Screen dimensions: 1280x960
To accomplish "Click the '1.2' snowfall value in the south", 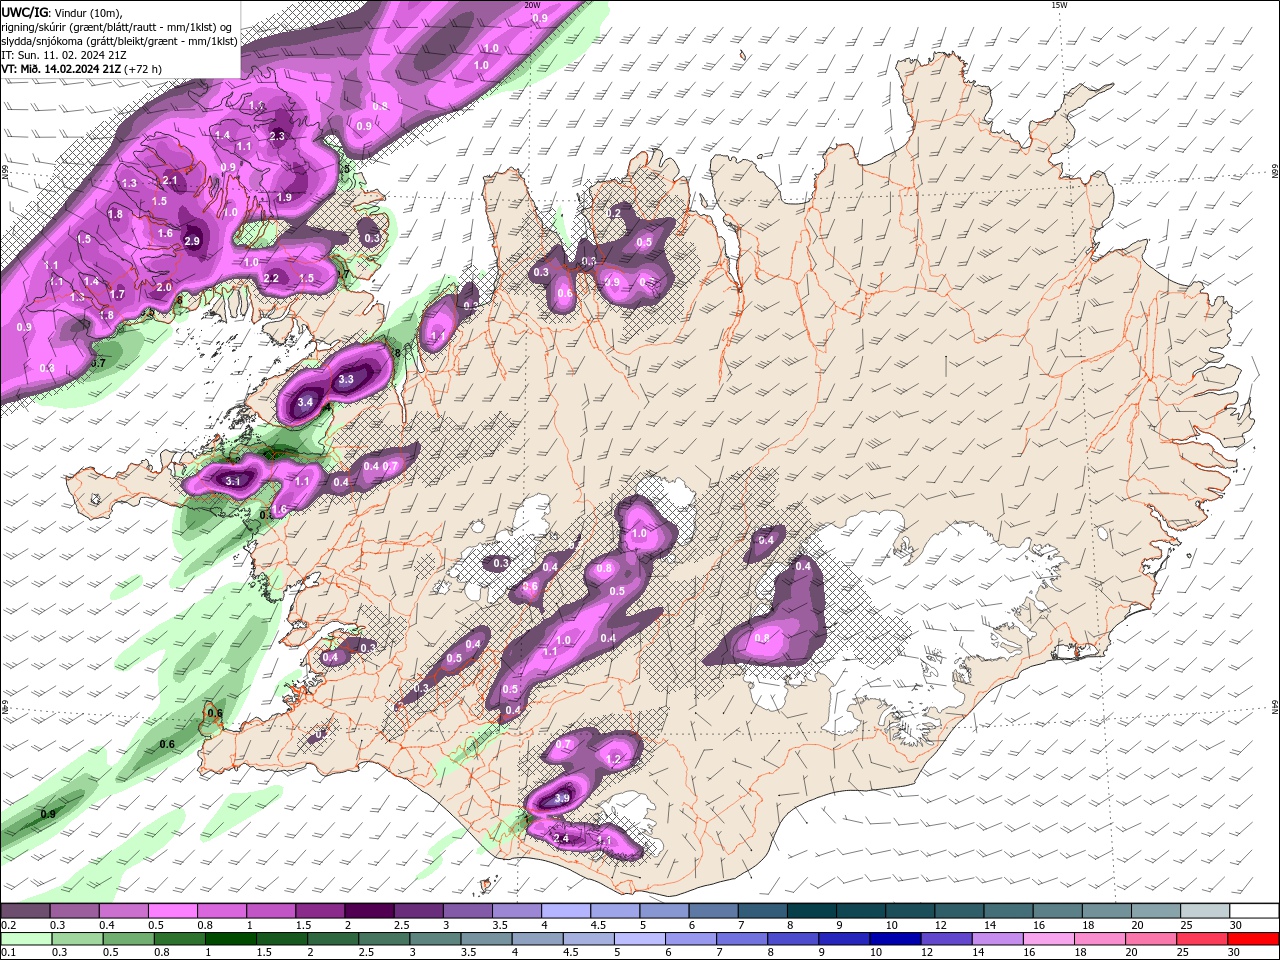I will click(614, 760).
